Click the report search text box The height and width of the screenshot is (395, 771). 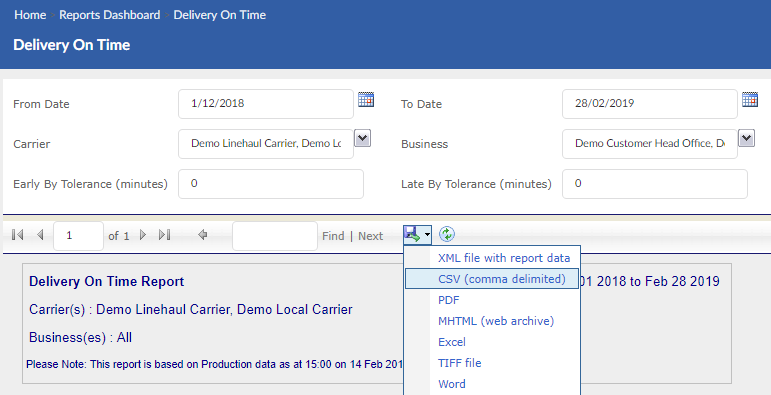point(275,236)
